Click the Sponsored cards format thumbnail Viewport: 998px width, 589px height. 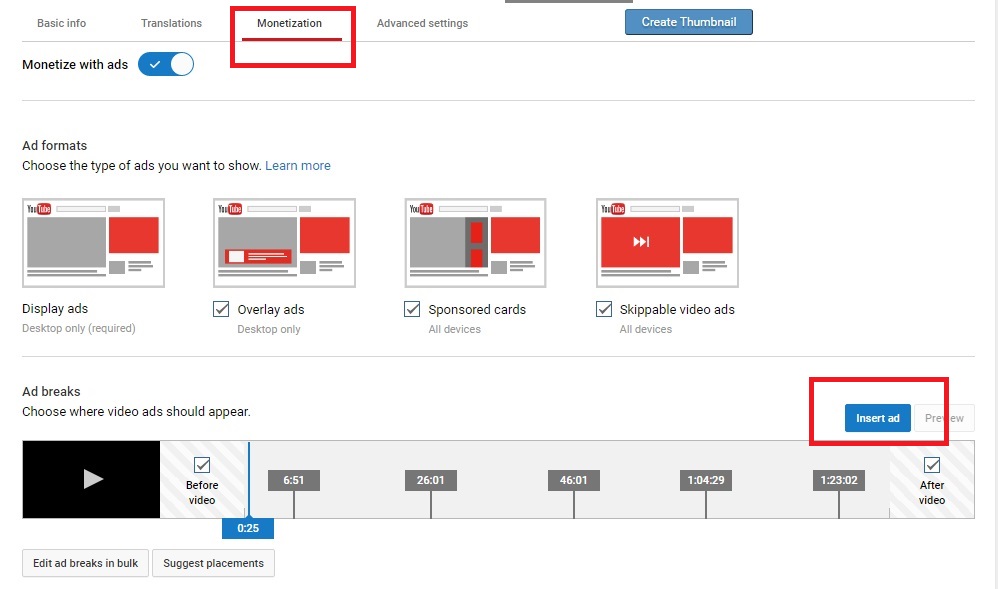click(475, 243)
